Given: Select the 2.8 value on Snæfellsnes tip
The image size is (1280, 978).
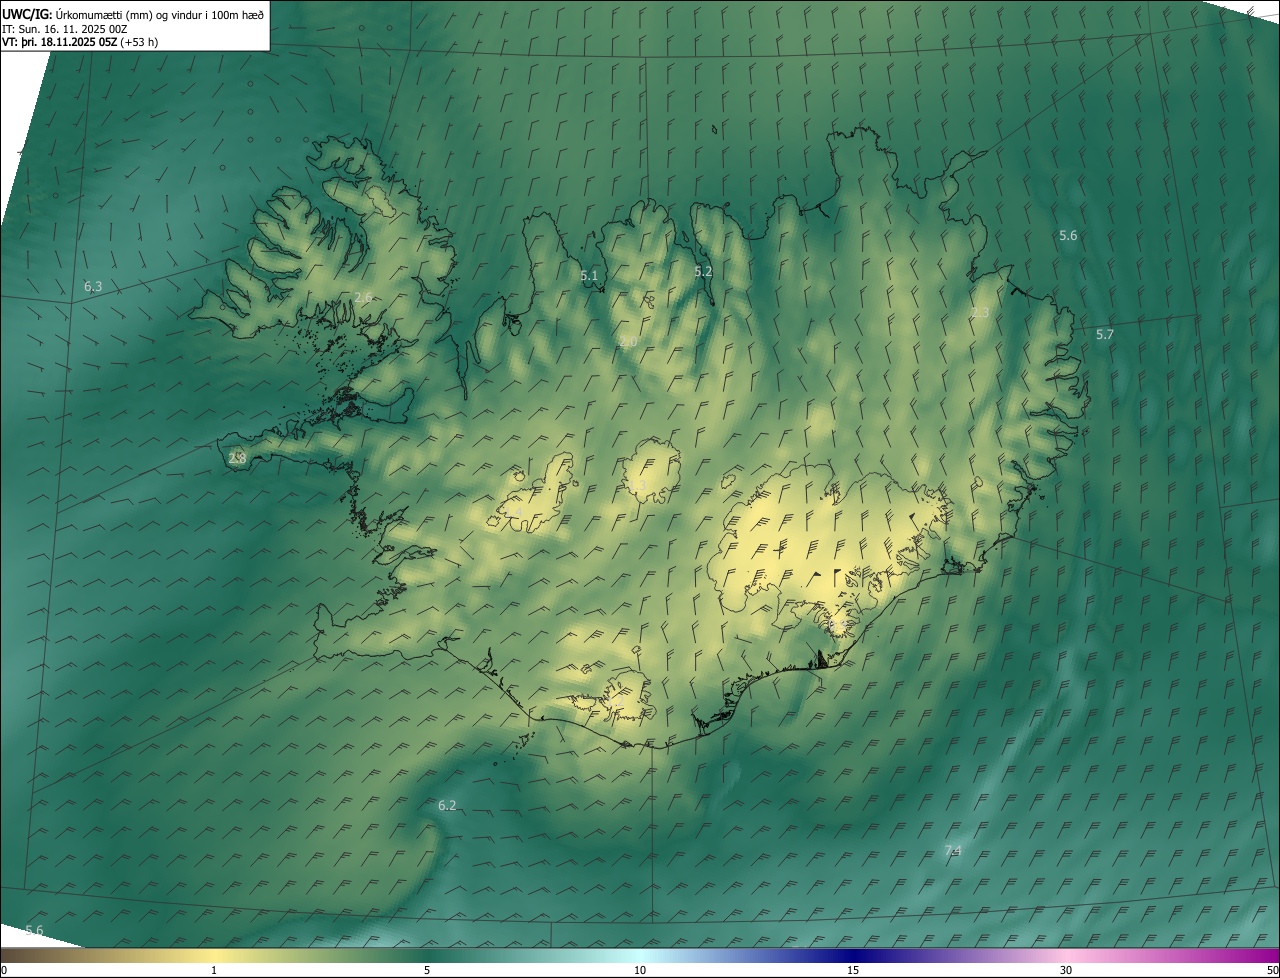Looking at the screenshot, I should coord(237,458).
